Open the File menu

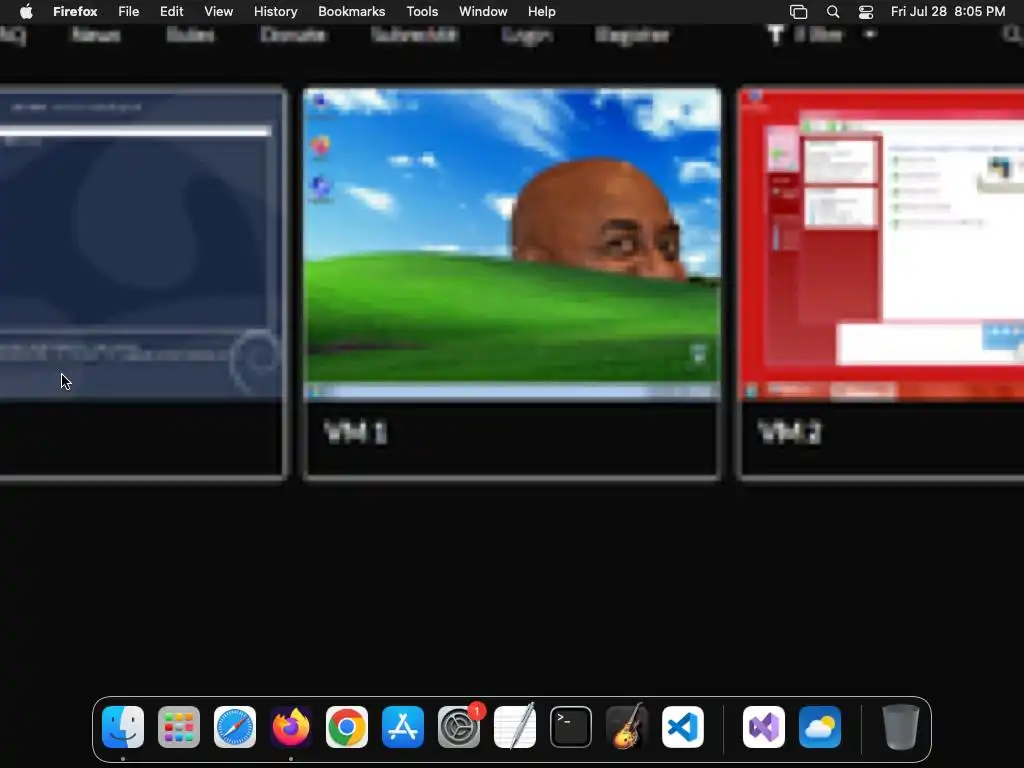(129, 11)
